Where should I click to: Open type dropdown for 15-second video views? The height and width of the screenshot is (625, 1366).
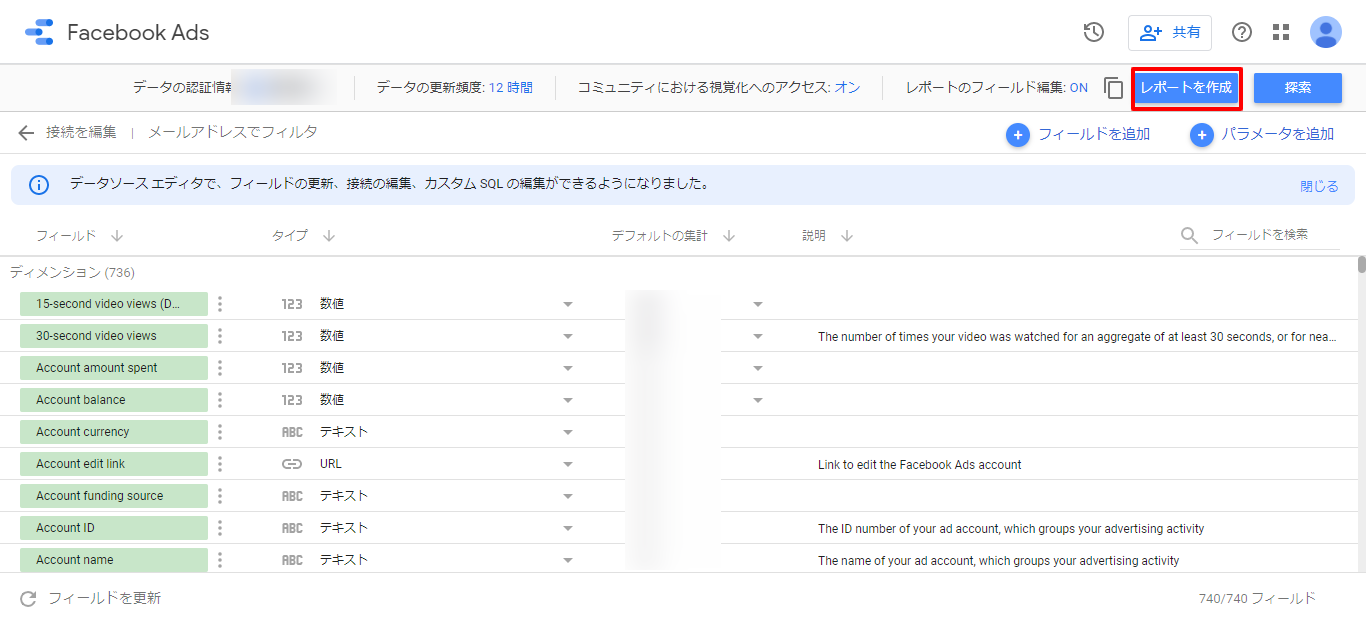568,304
